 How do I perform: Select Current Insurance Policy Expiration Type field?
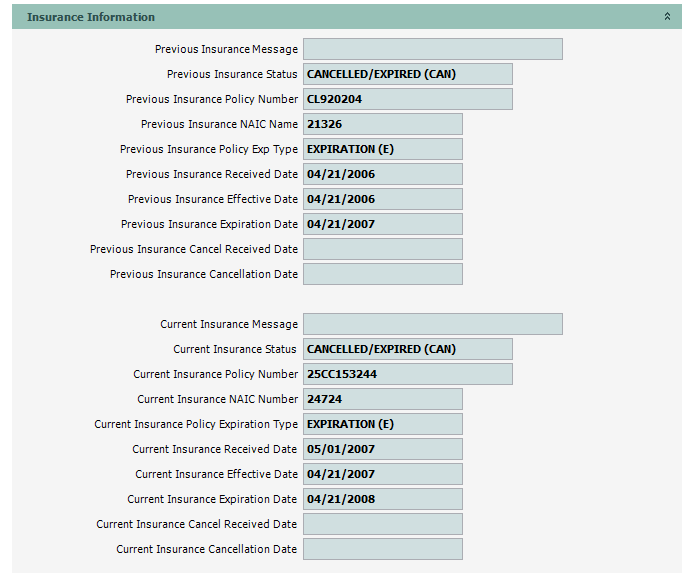pyautogui.click(x=382, y=424)
